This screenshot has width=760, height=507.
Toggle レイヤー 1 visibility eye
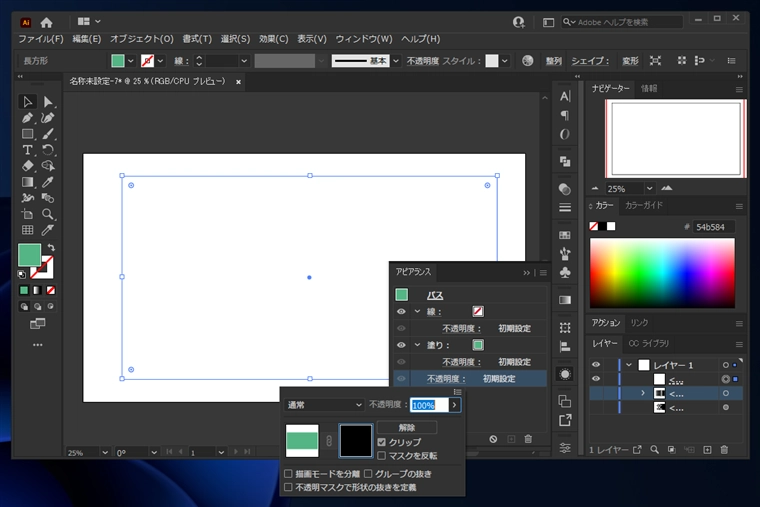pyautogui.click(x=596, y=364)
